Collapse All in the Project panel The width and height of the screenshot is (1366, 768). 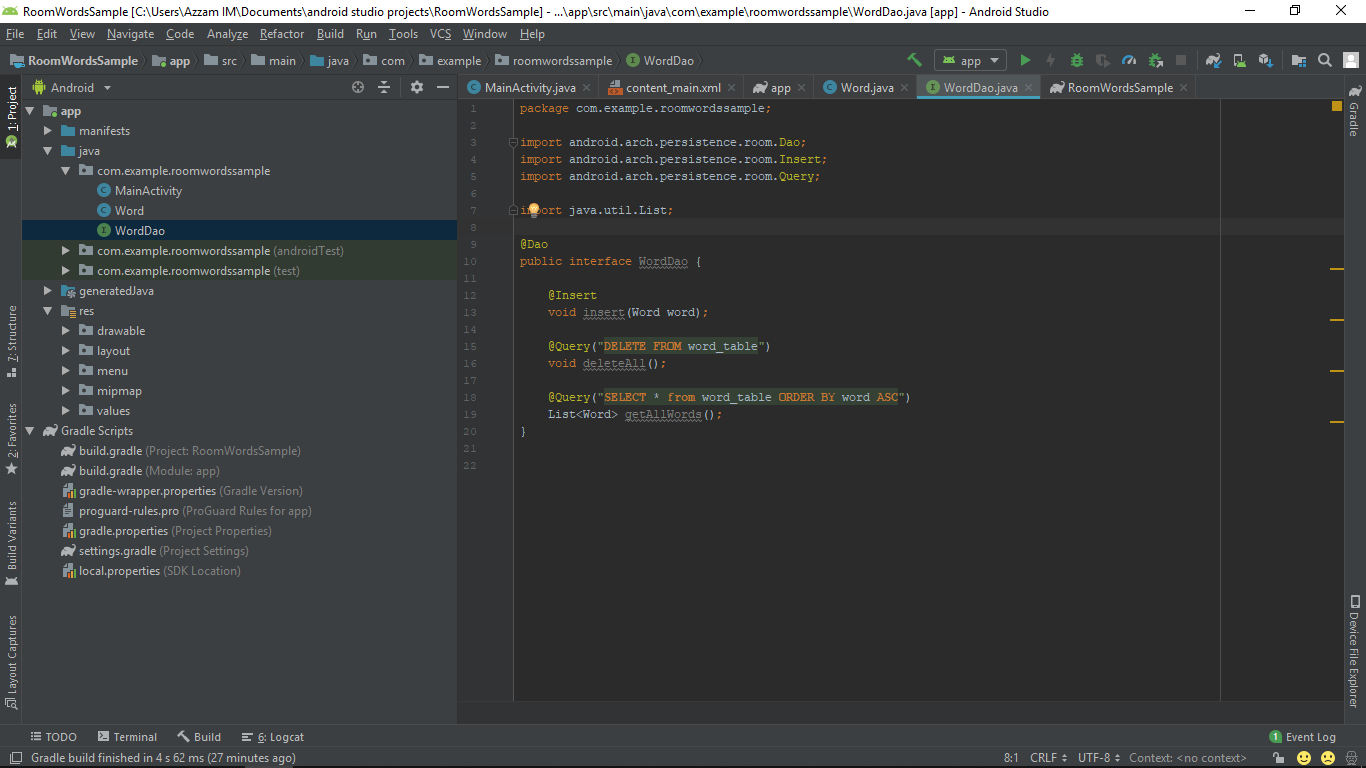(384, 87)
